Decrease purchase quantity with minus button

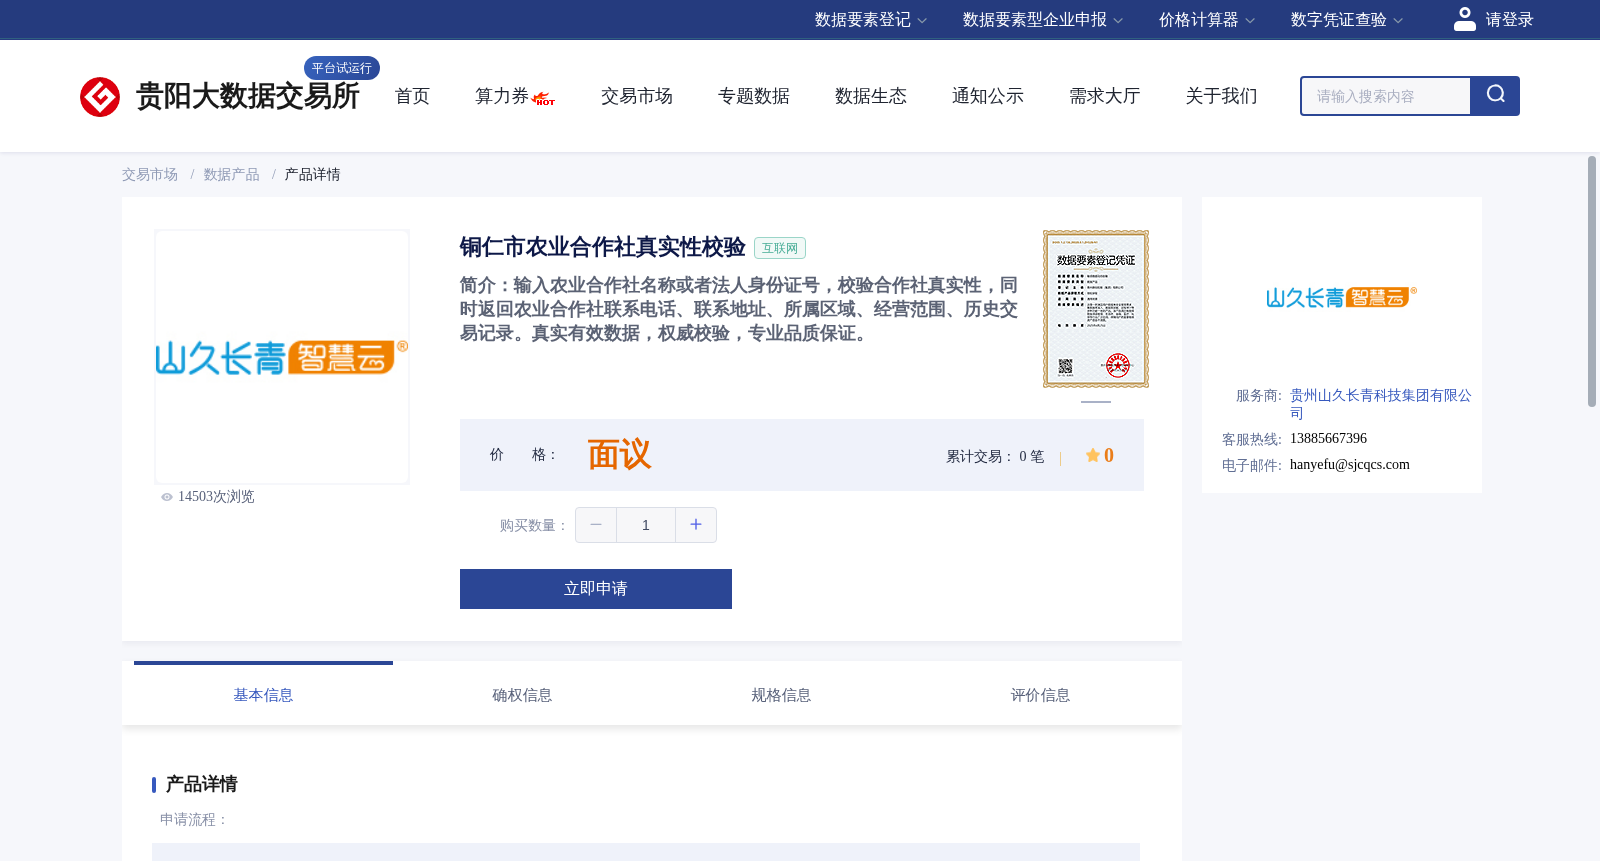pyautogui.click(x=596, y=525)
